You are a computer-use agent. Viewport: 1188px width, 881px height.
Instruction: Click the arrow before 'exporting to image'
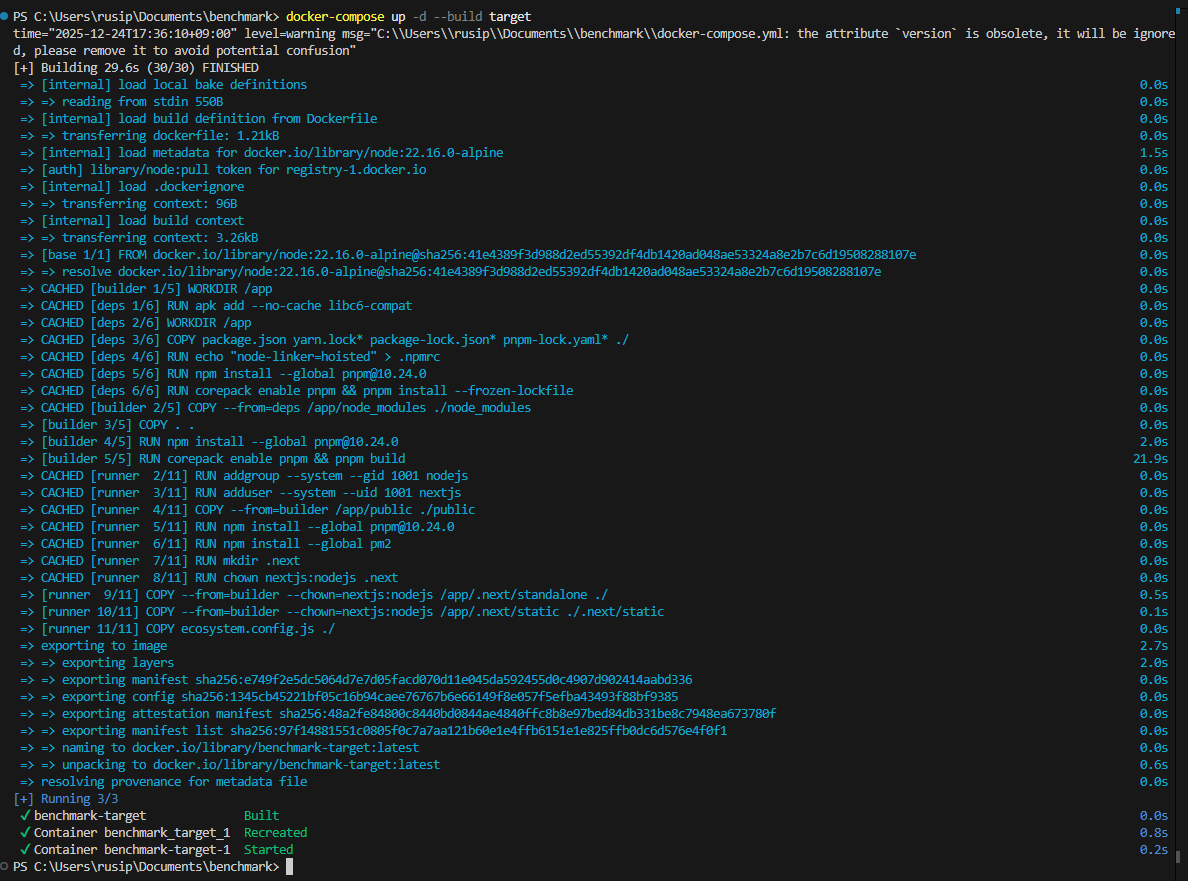[x=27, y=646]
